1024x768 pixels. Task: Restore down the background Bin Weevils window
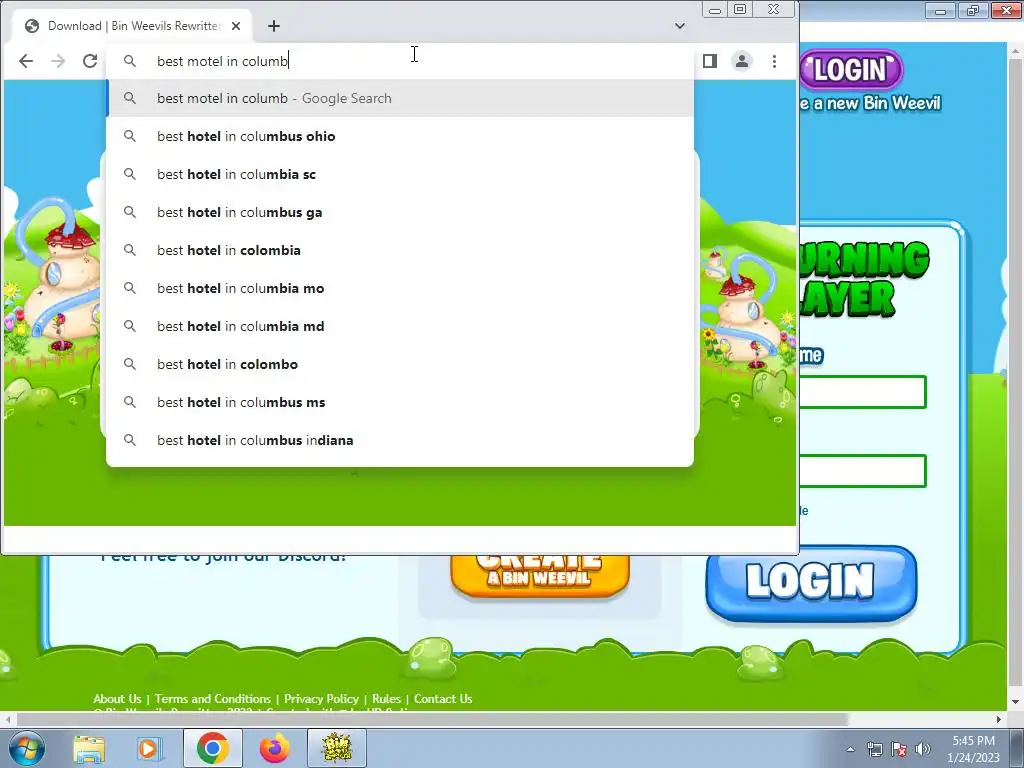pyautogui.click(x=973, y=10)
